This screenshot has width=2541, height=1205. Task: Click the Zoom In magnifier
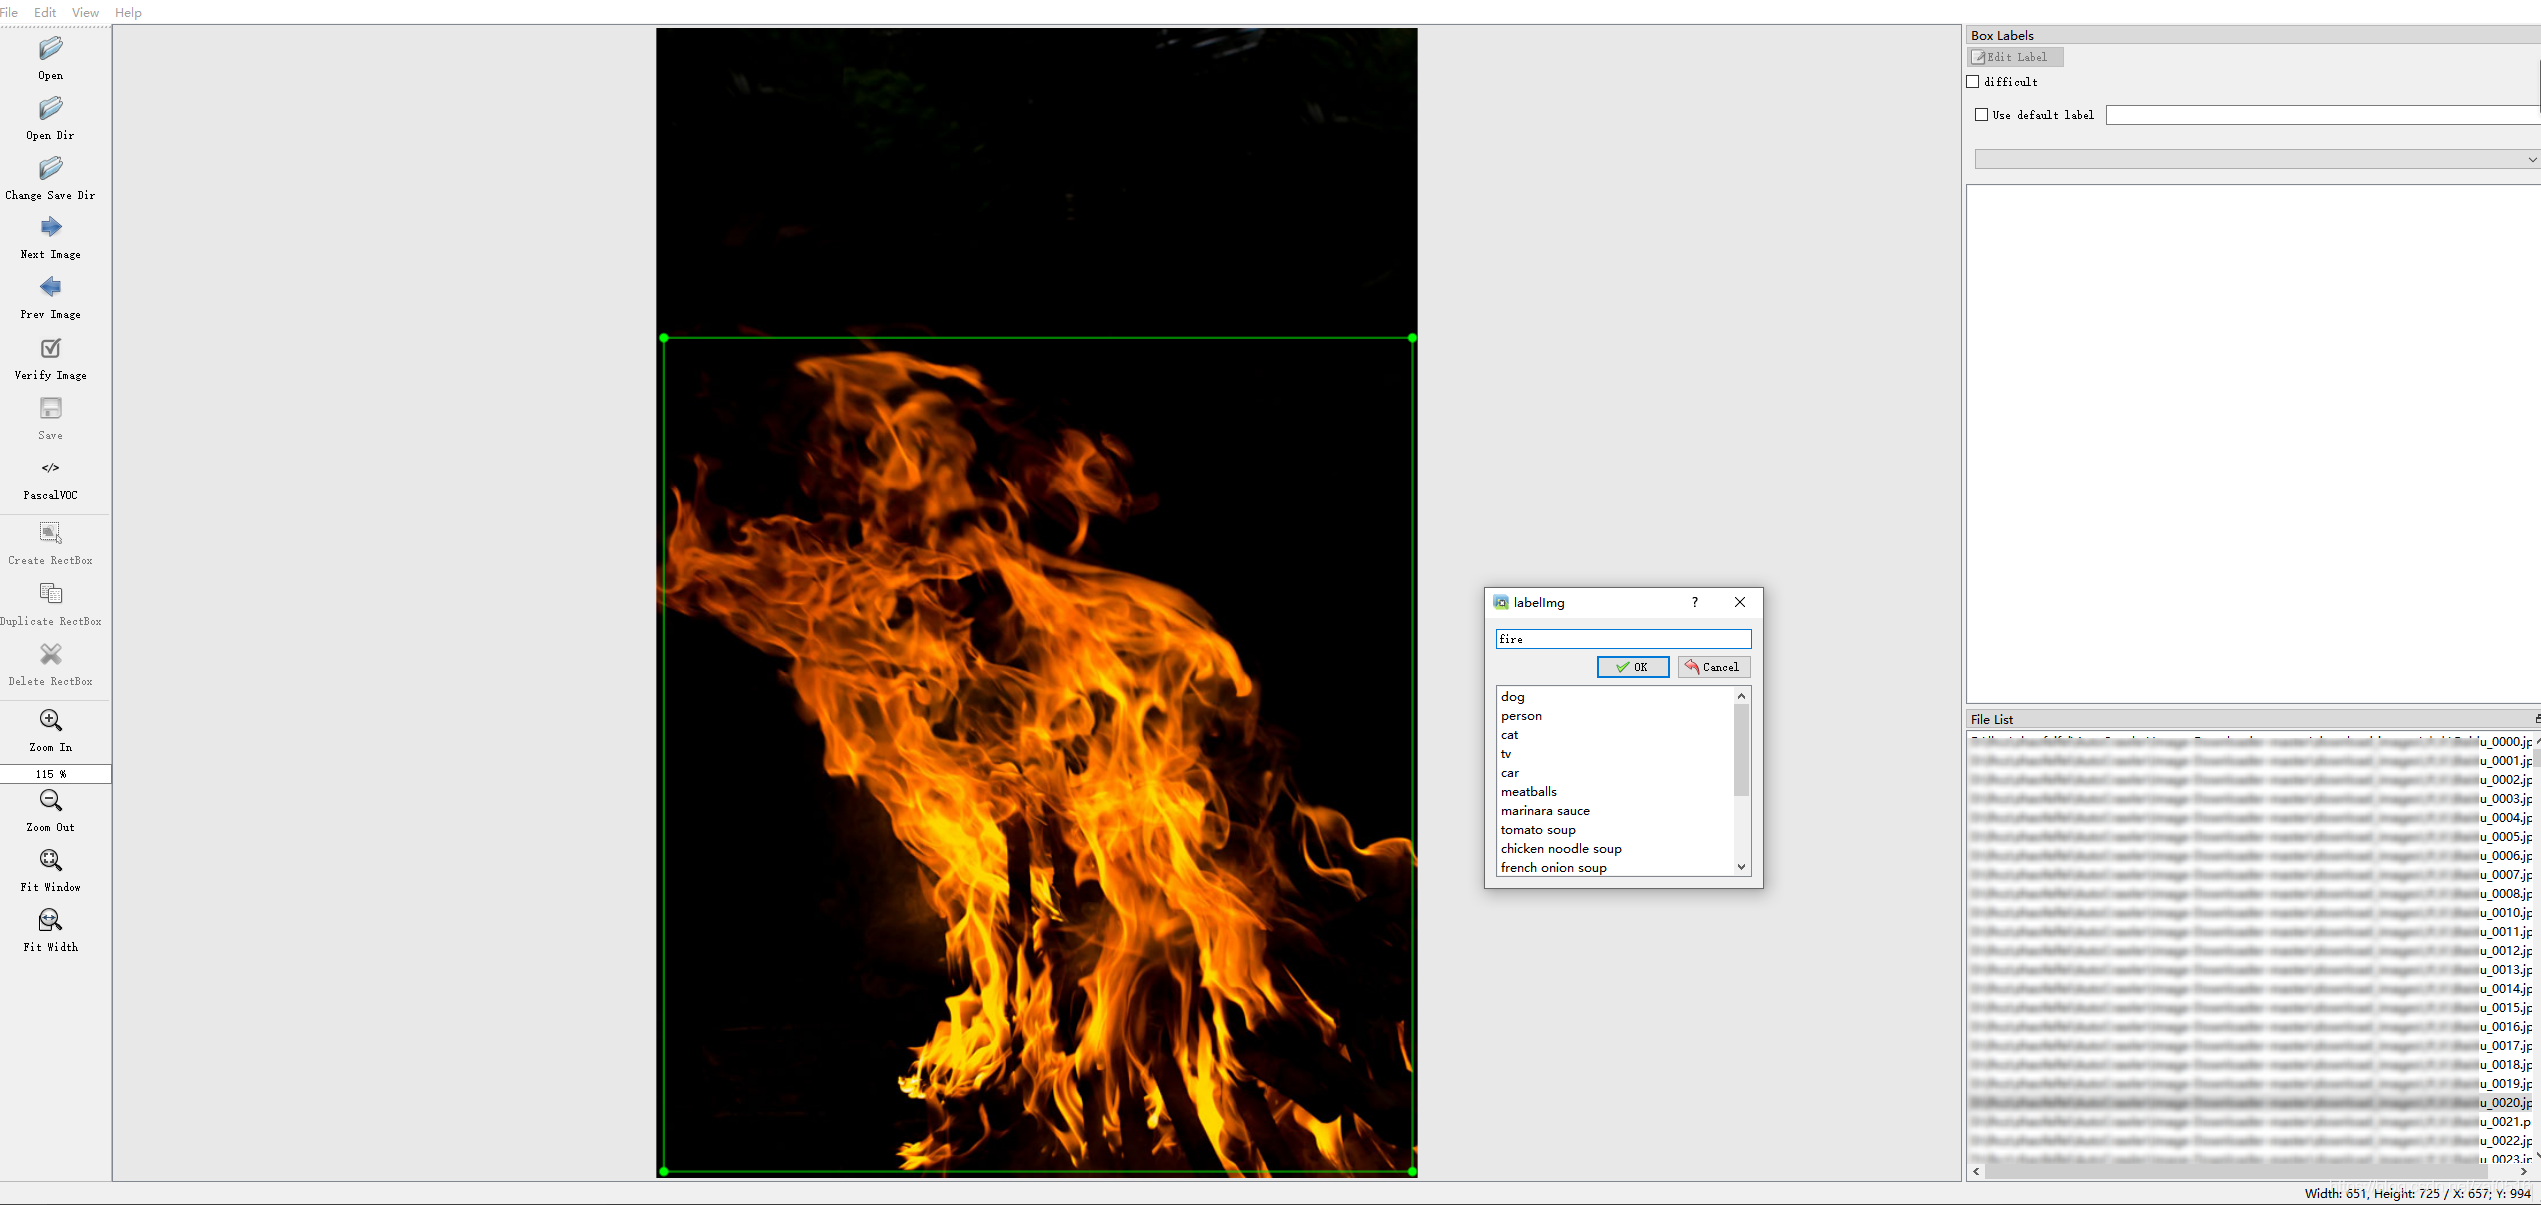50,720
